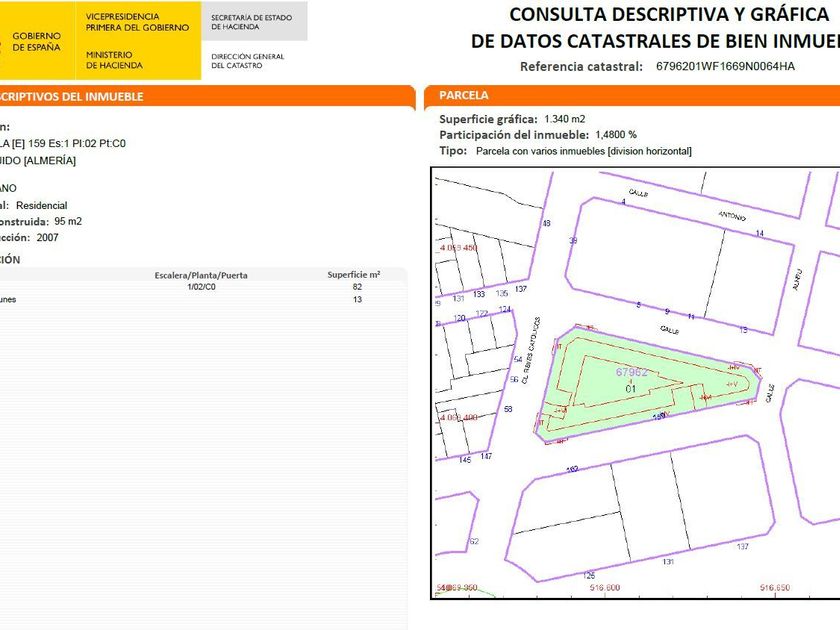Select built area value "95 m2"
Viewport: 840px width, 630px height.
68,221
